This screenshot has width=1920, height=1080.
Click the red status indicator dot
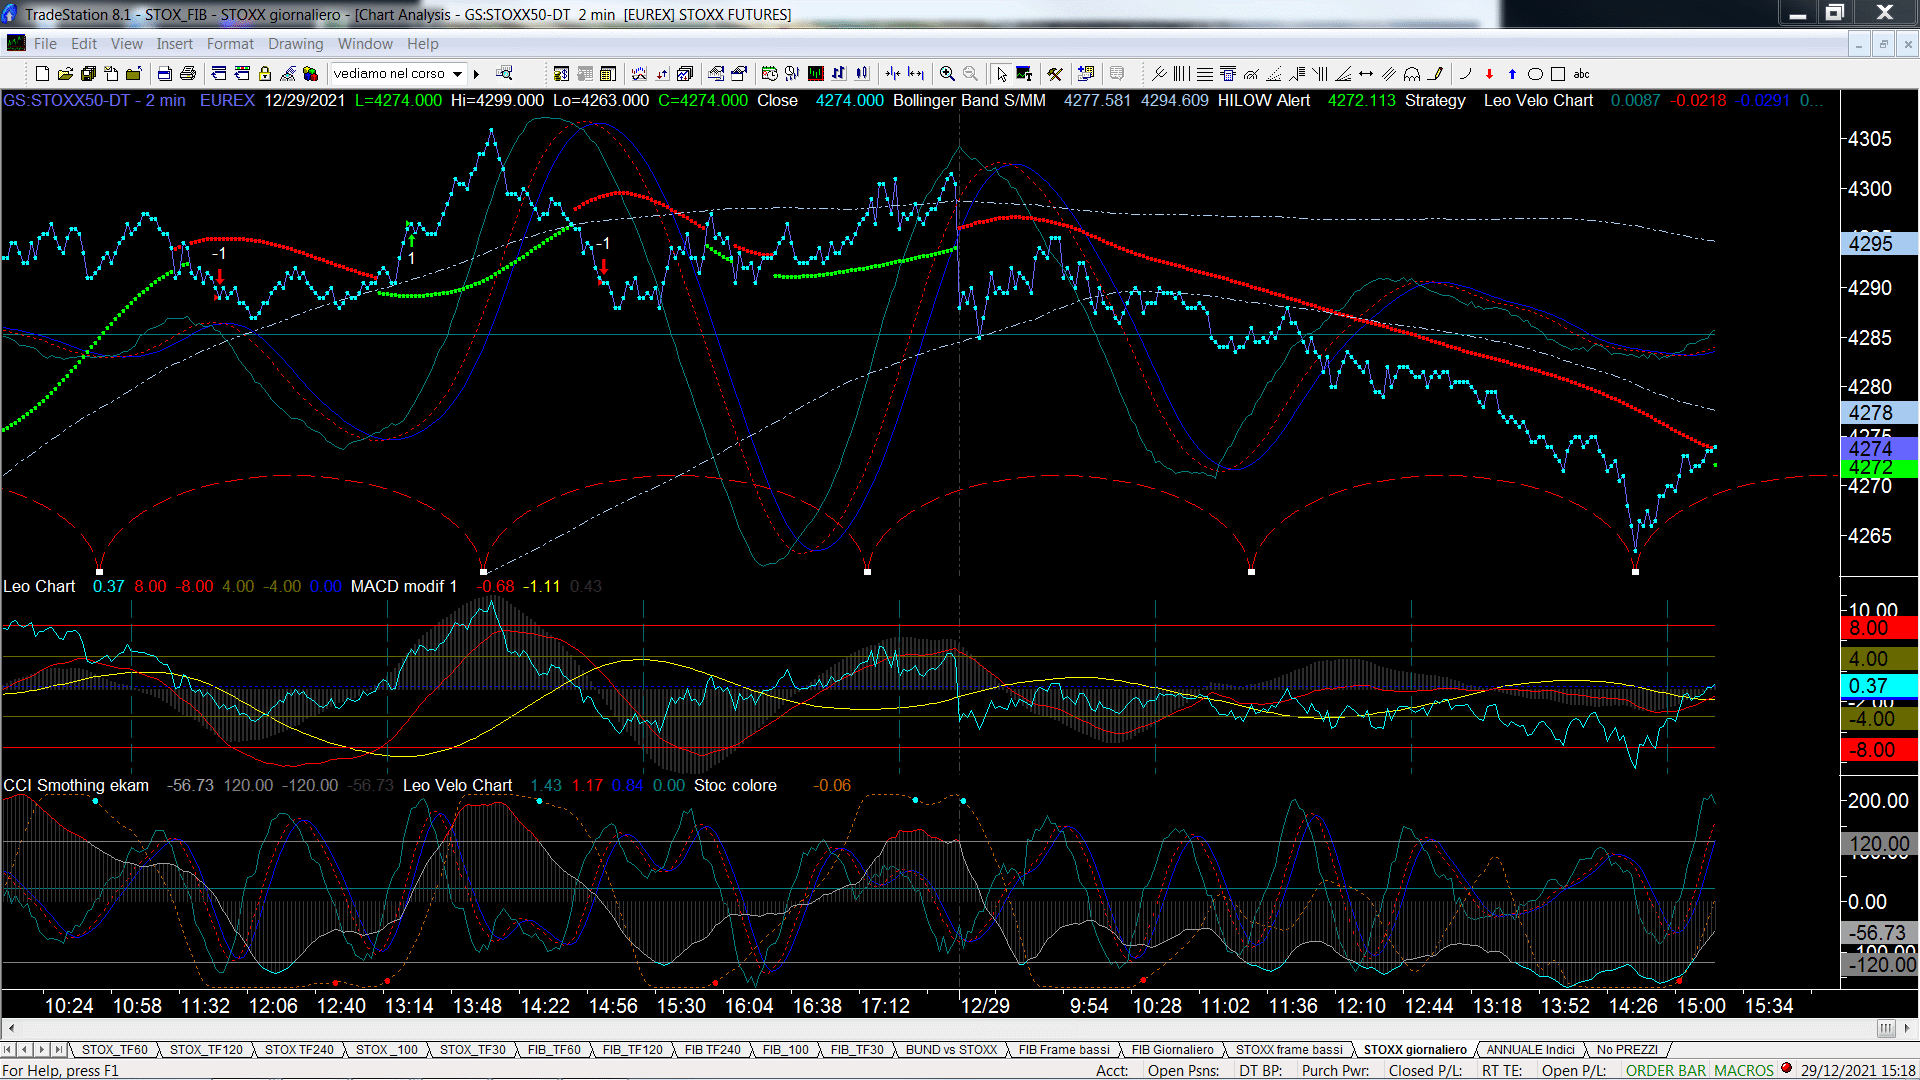click(x=1786, y=1069)
